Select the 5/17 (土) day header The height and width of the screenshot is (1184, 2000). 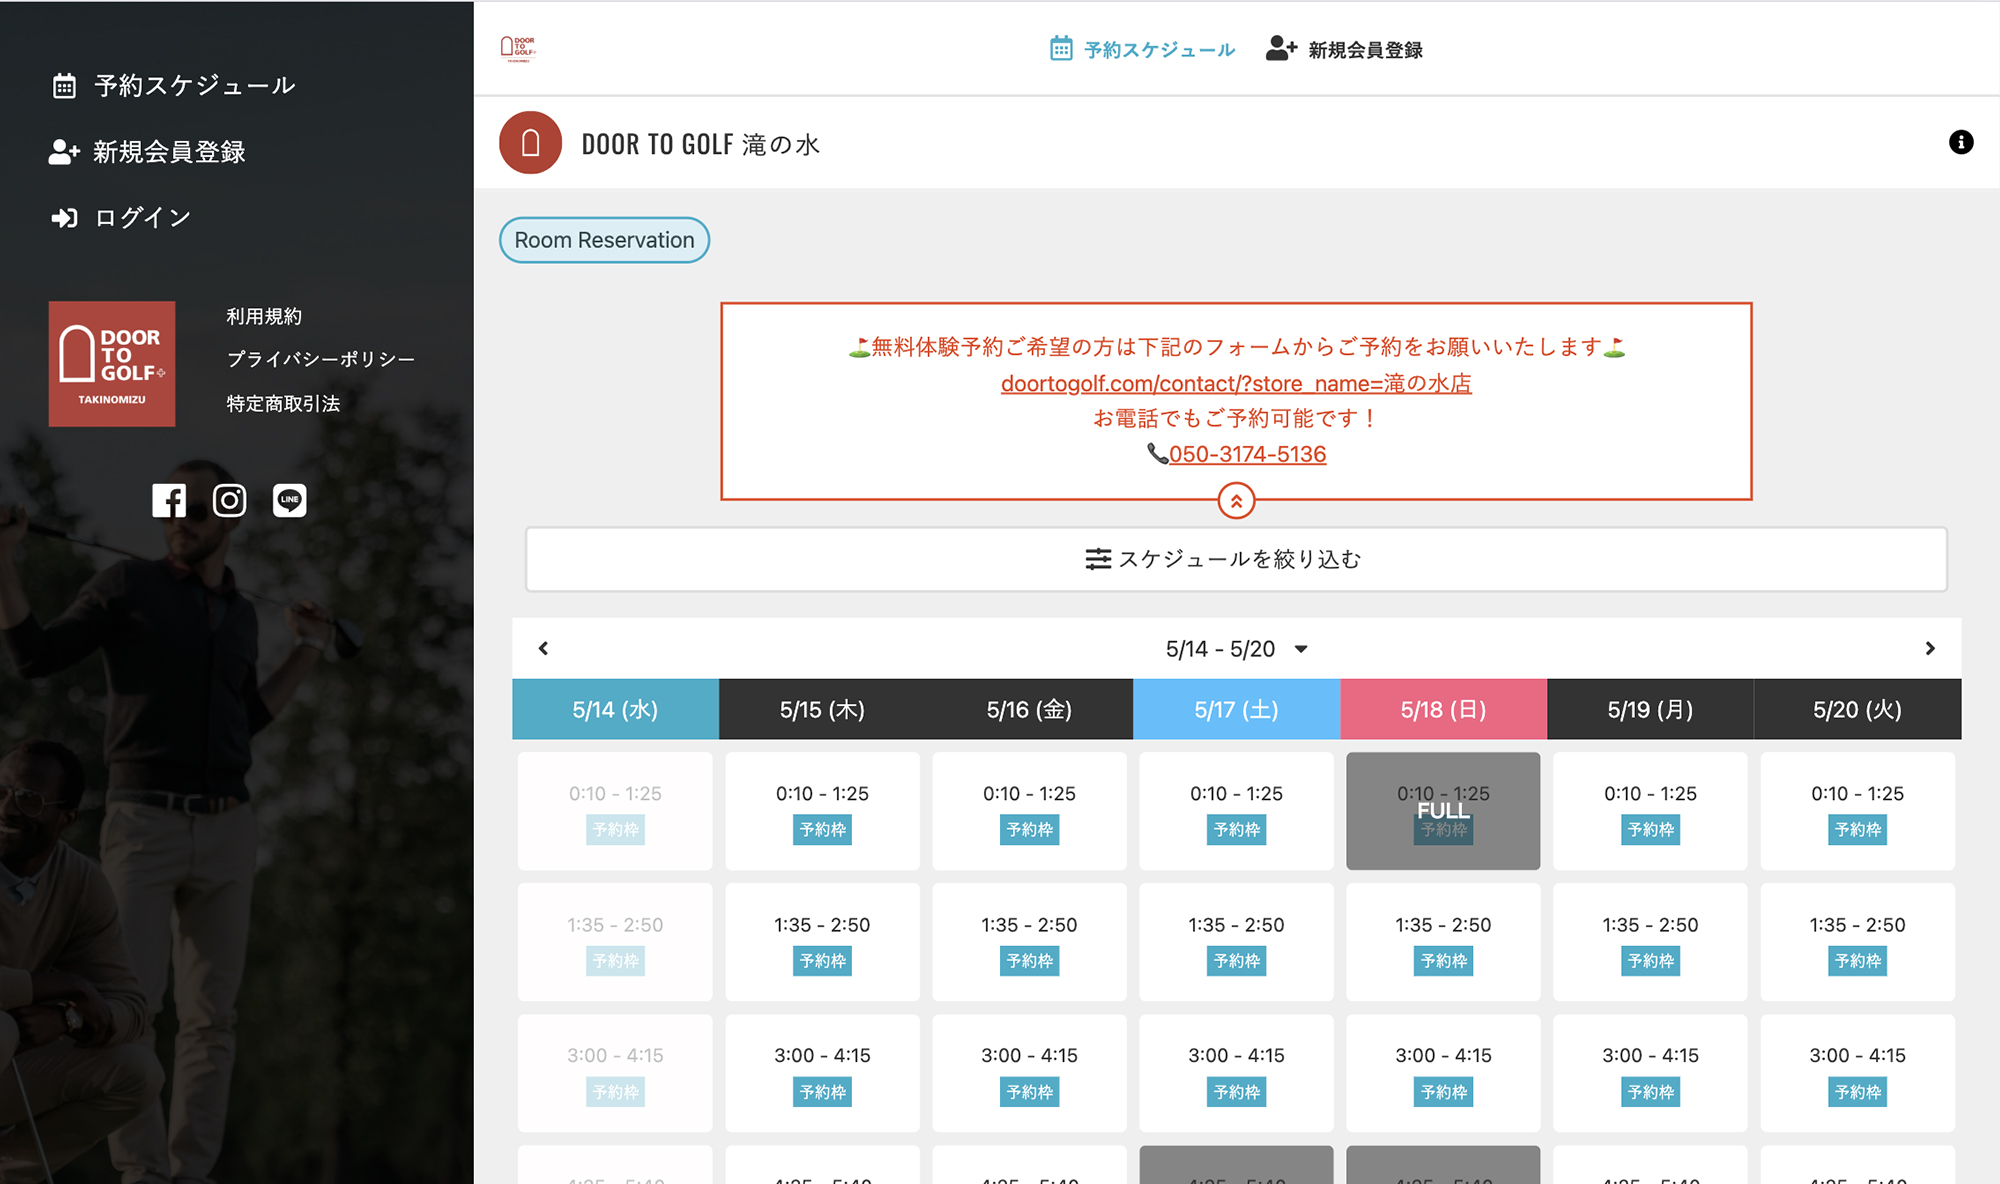pyautogui.click(x=1236, y=709)
